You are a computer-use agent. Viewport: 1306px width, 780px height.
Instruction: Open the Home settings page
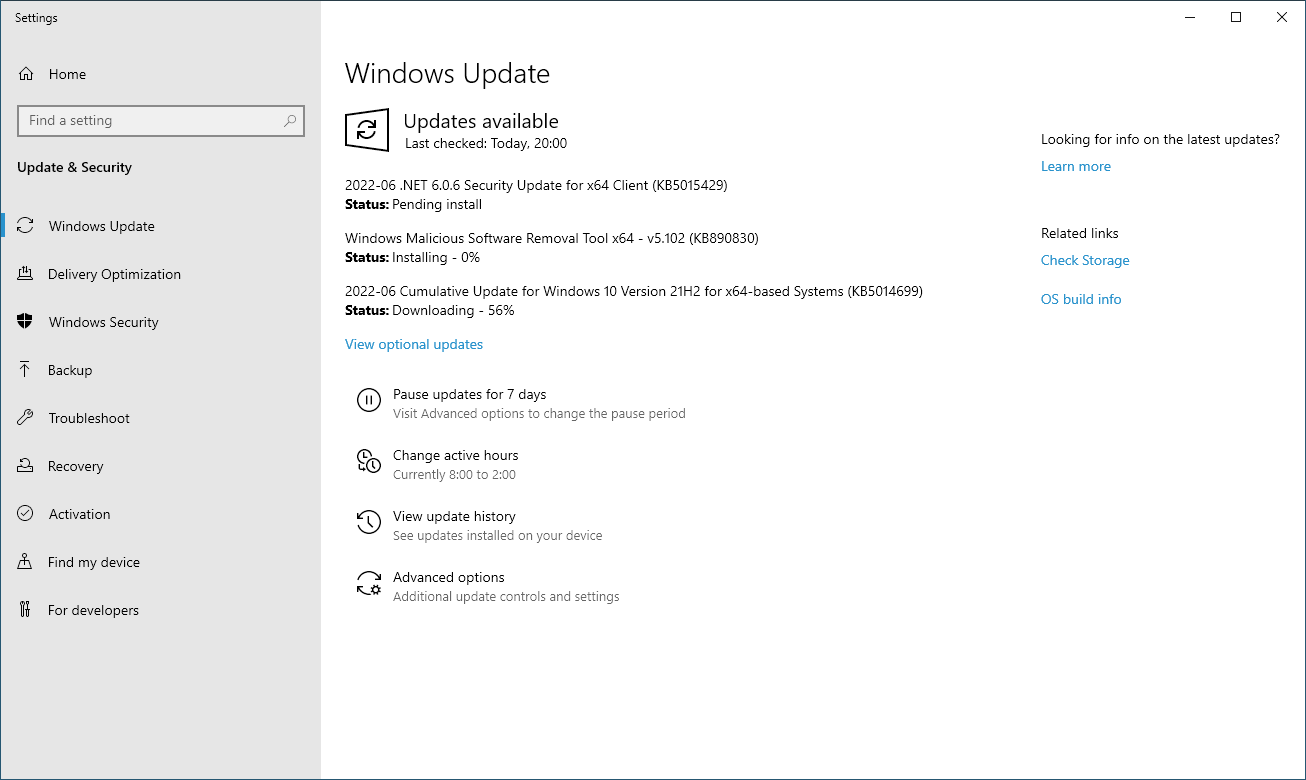(160, 74)
